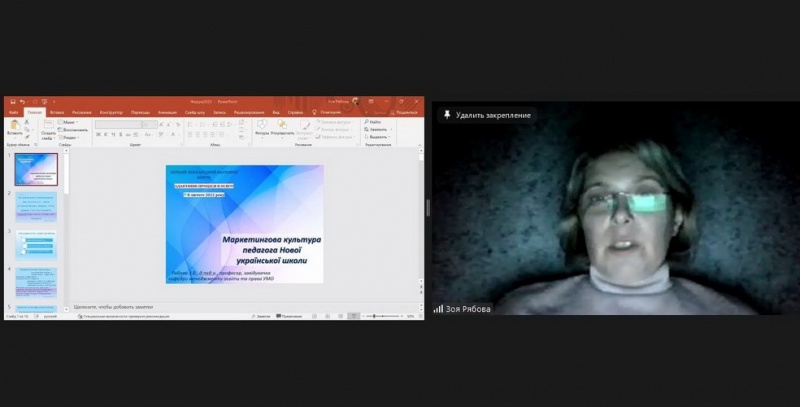
Task: Click the Создать слайд icon
Action: coord(46,126)
